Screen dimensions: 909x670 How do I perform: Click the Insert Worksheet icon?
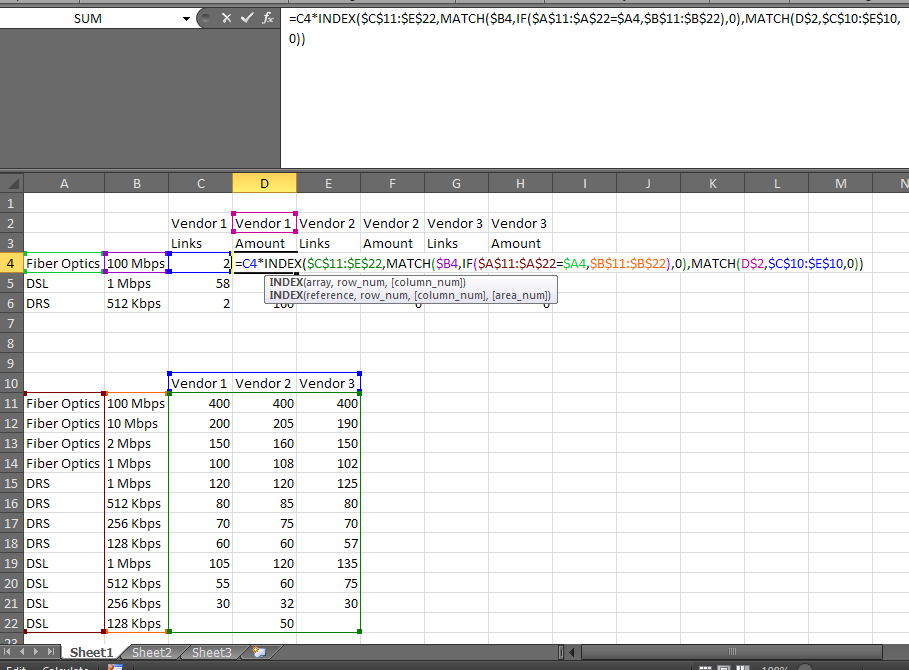[x=259, y=653]
